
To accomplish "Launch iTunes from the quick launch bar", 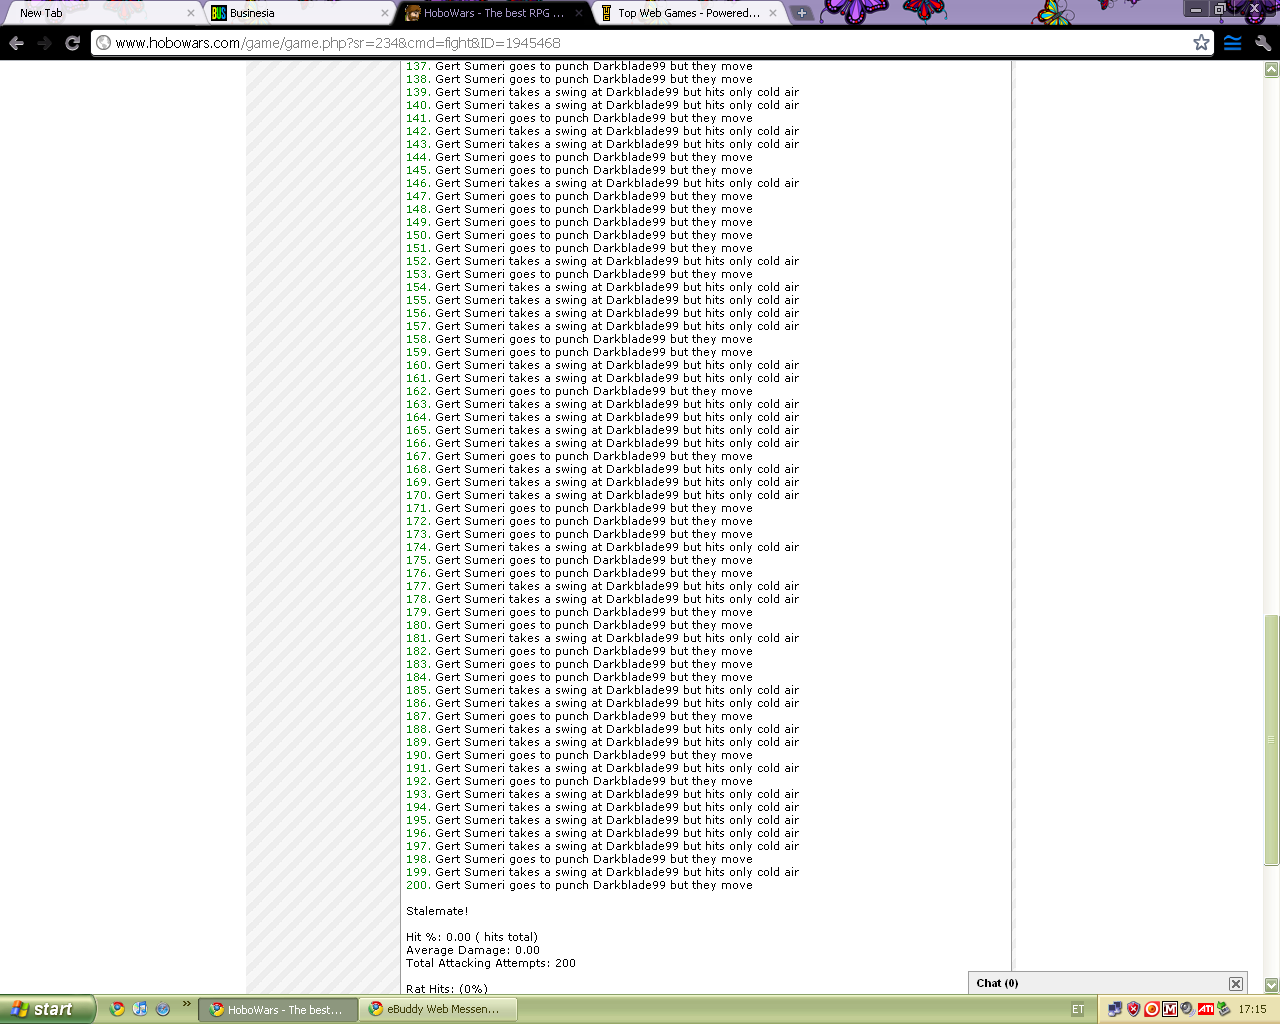I will pos(140,1009).
